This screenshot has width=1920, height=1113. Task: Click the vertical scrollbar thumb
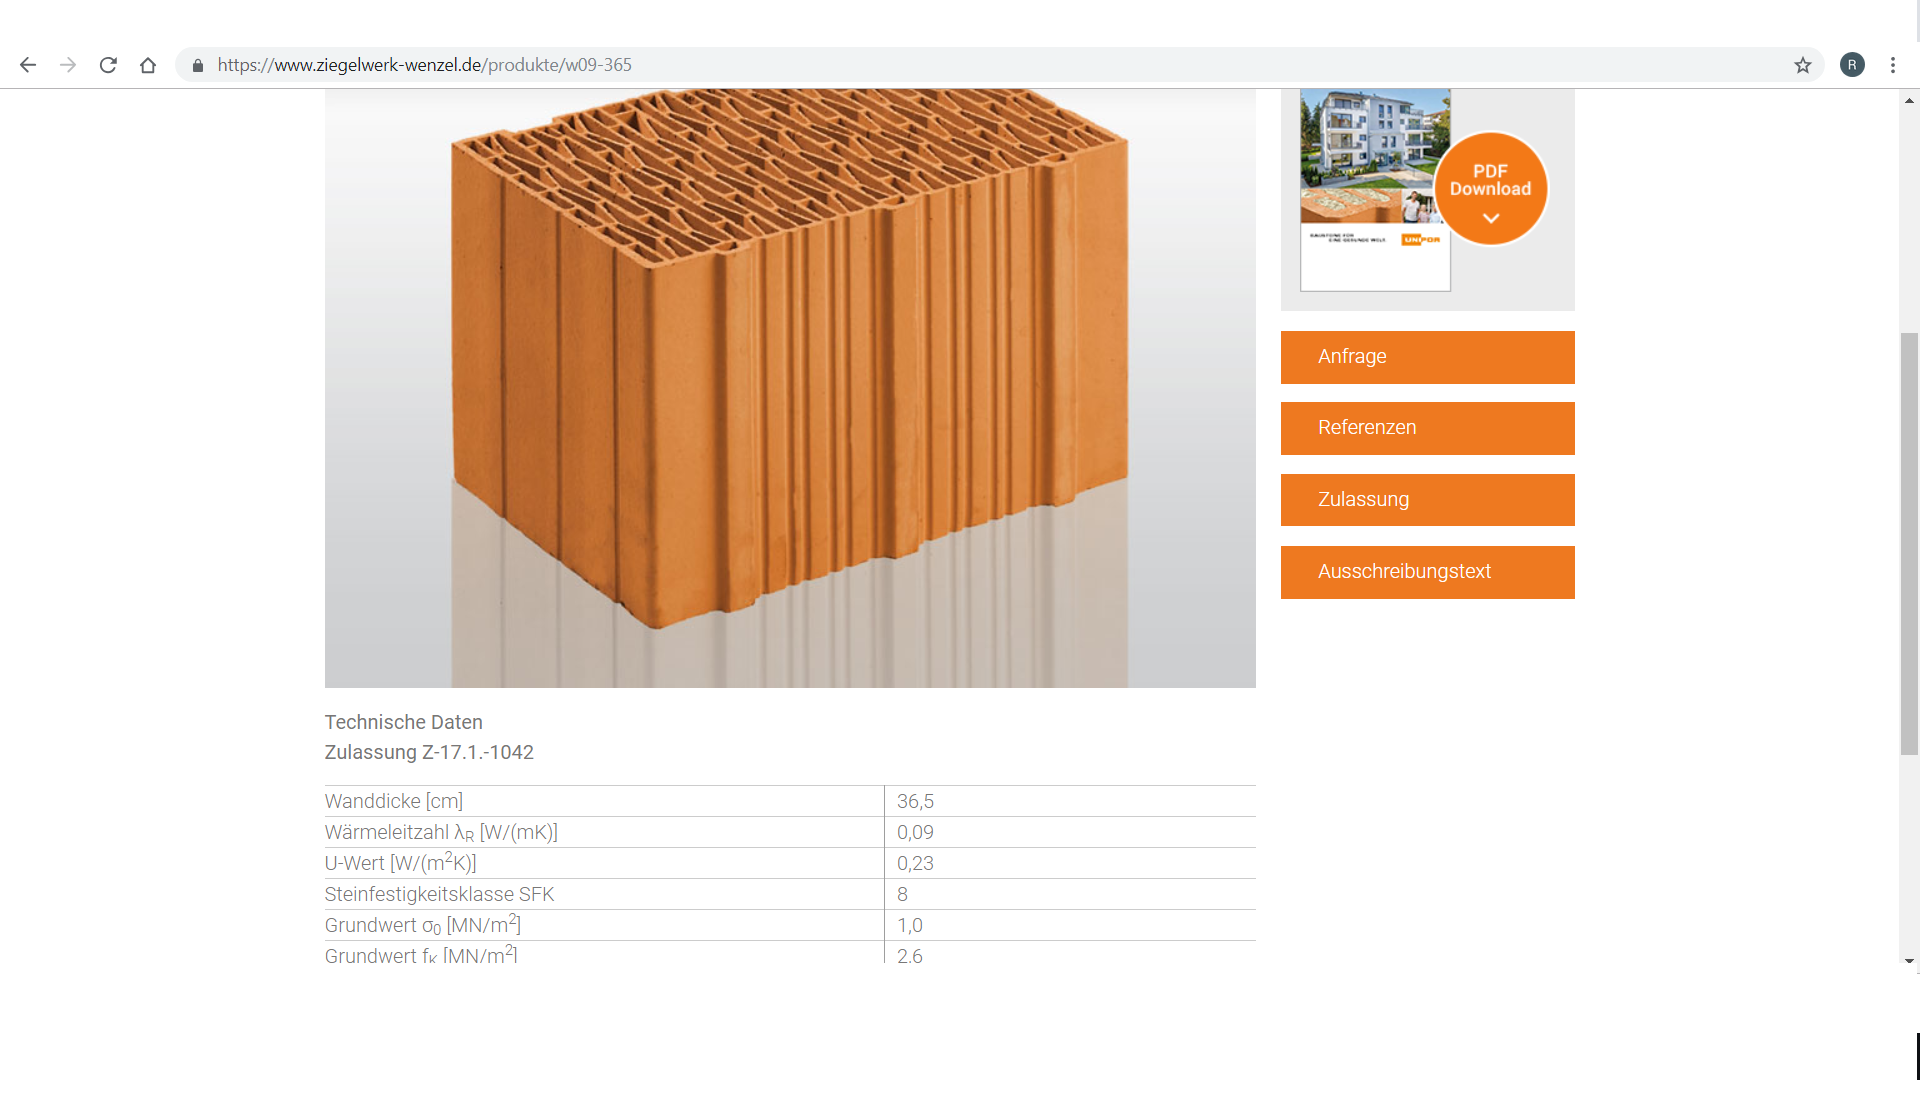point(1909,543)
